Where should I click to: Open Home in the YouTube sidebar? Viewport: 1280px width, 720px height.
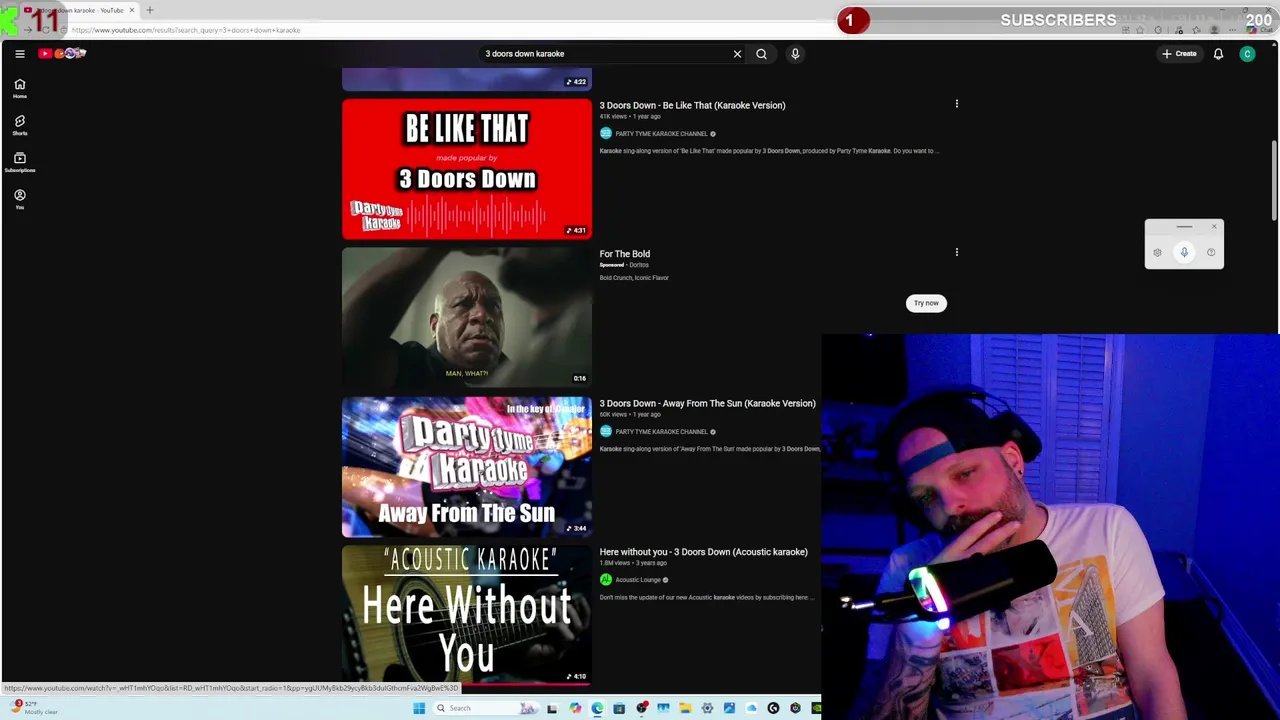[x=19, y=89]
